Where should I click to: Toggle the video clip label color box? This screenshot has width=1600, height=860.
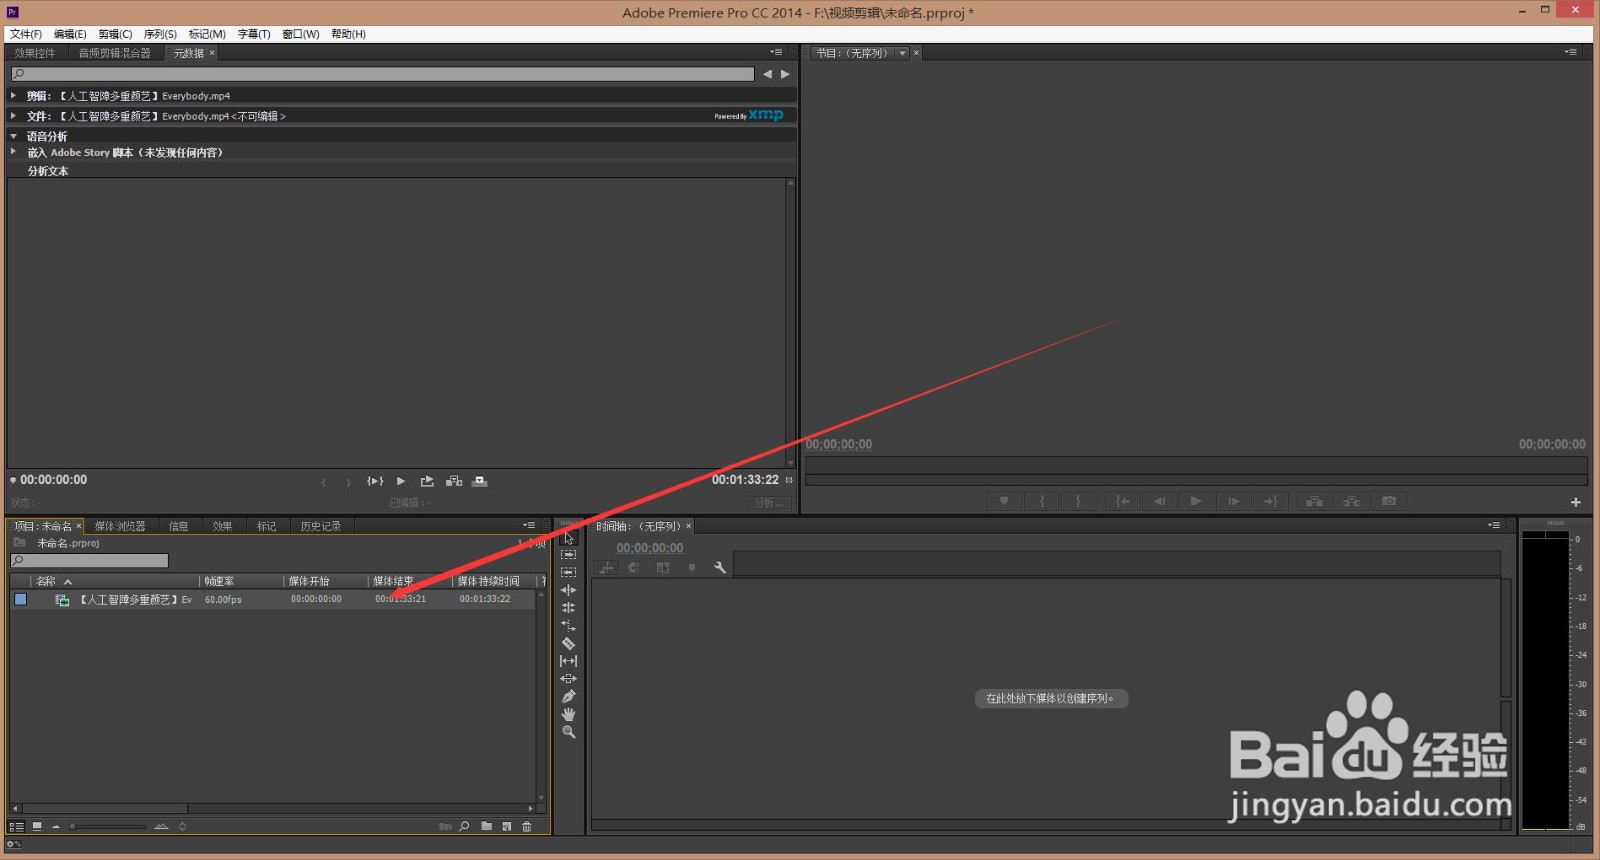[20, 600]
